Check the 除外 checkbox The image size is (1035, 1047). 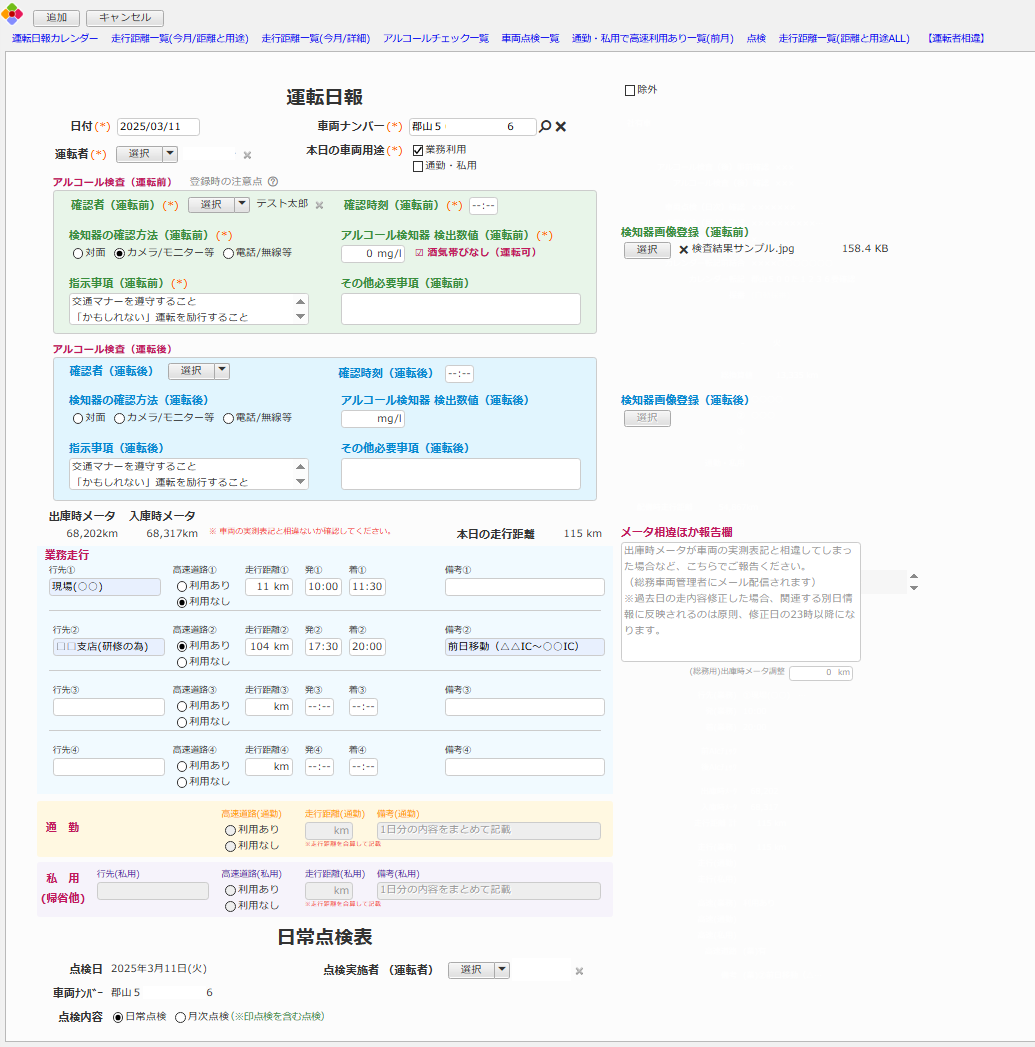click(630, 91)
